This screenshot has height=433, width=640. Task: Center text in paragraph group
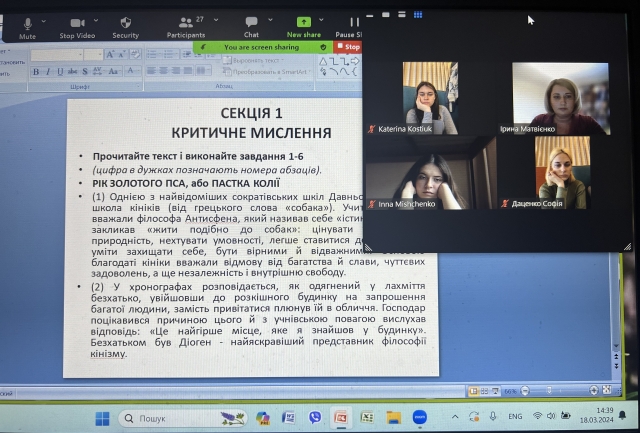click(x=164, y=71)
